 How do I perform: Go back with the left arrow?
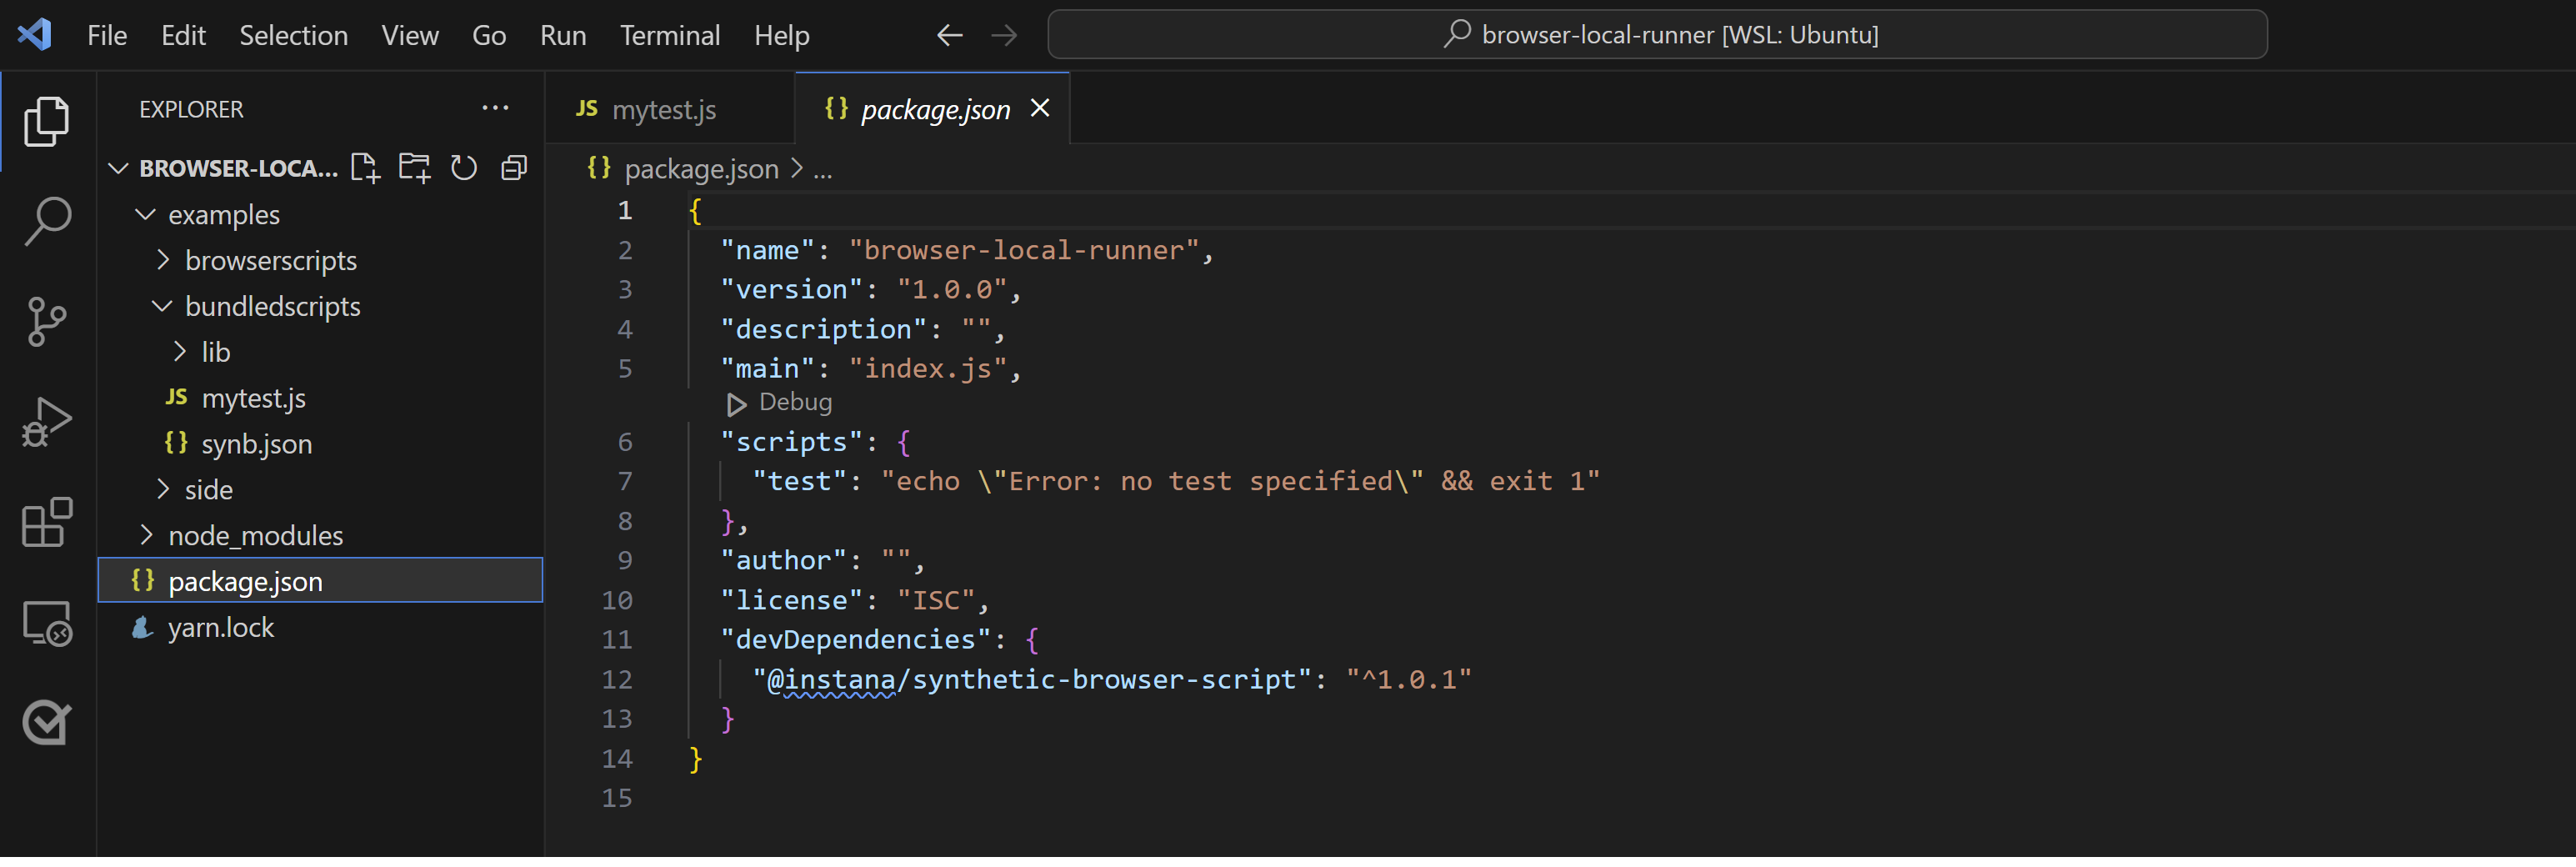click(x=950, y=36)
